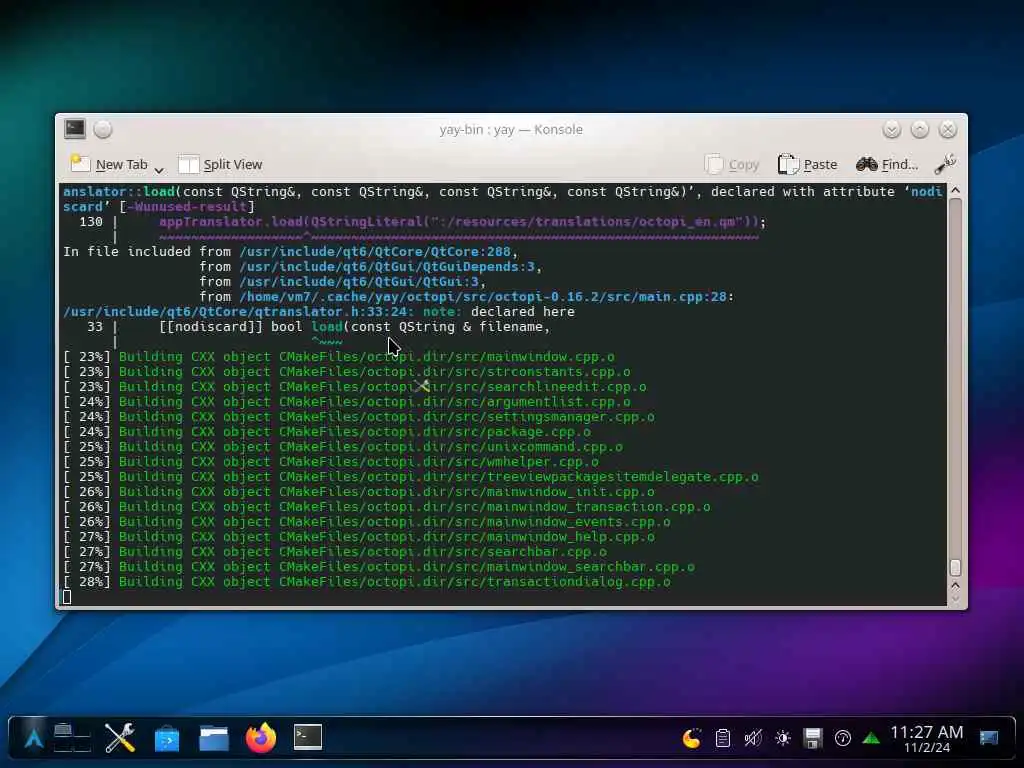
Task: Click the [-Wunused-result] warning flag text
Action: point(187,206)
